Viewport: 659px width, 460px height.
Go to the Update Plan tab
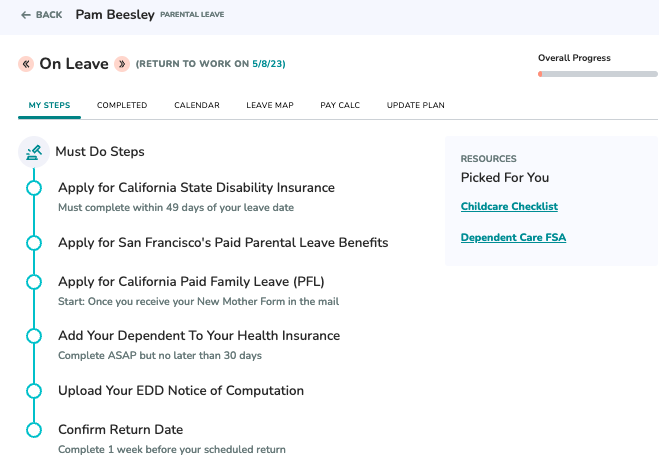pos(416,105)
